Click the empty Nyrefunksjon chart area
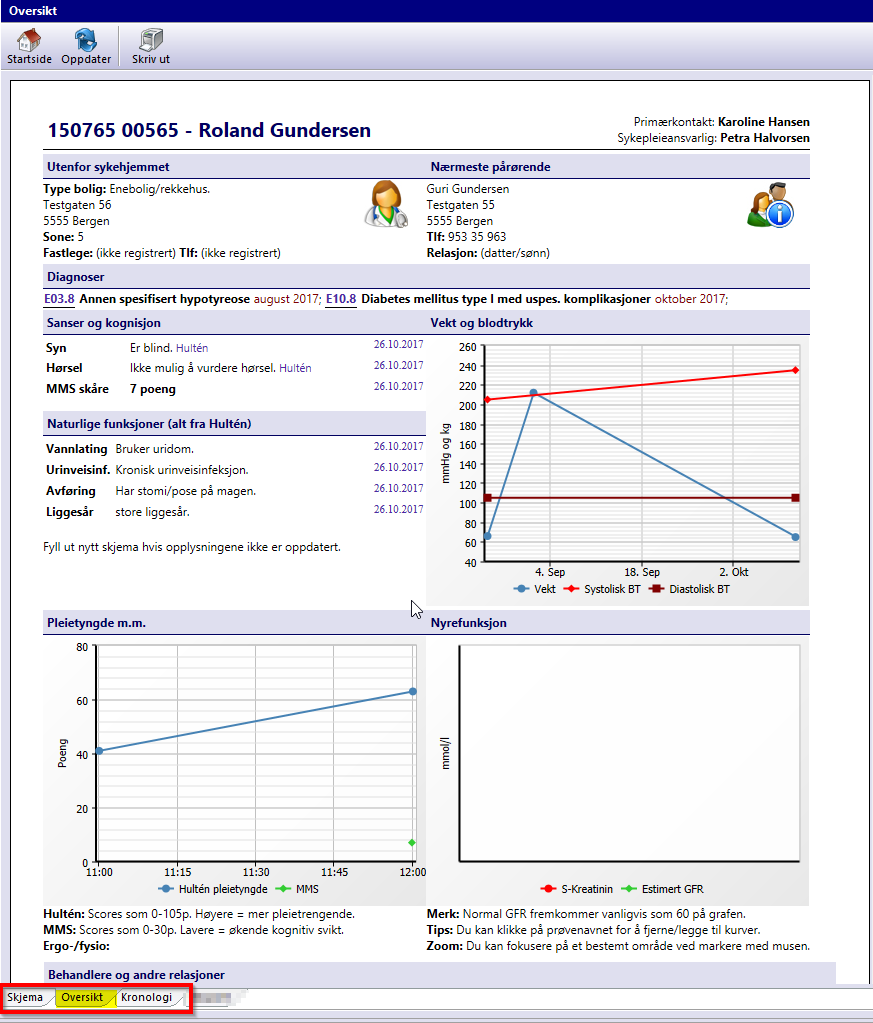The image size is (873, 1023). pyautogui.click(x=630, y=753)
